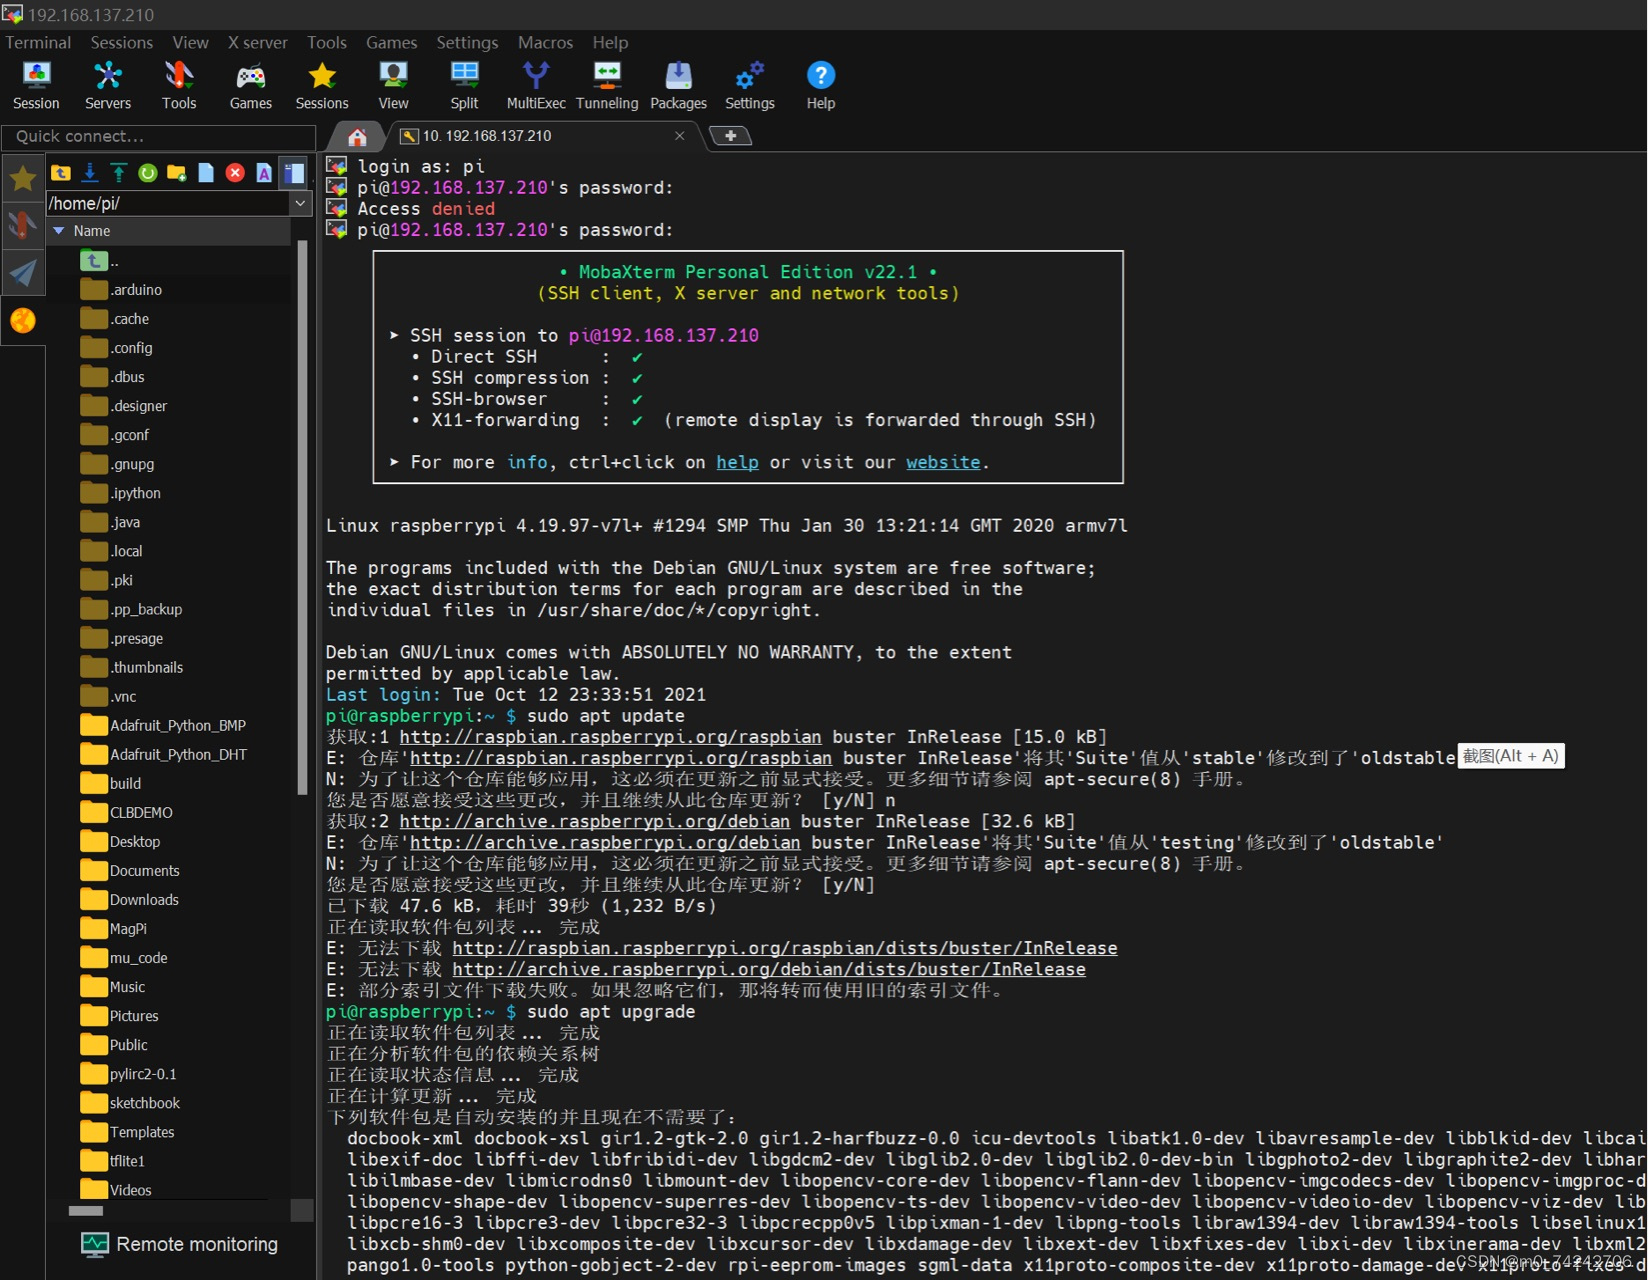
Task: Open archive.raspberrypi.org/debian link on 获取:2 line
Action: point(594,821)
